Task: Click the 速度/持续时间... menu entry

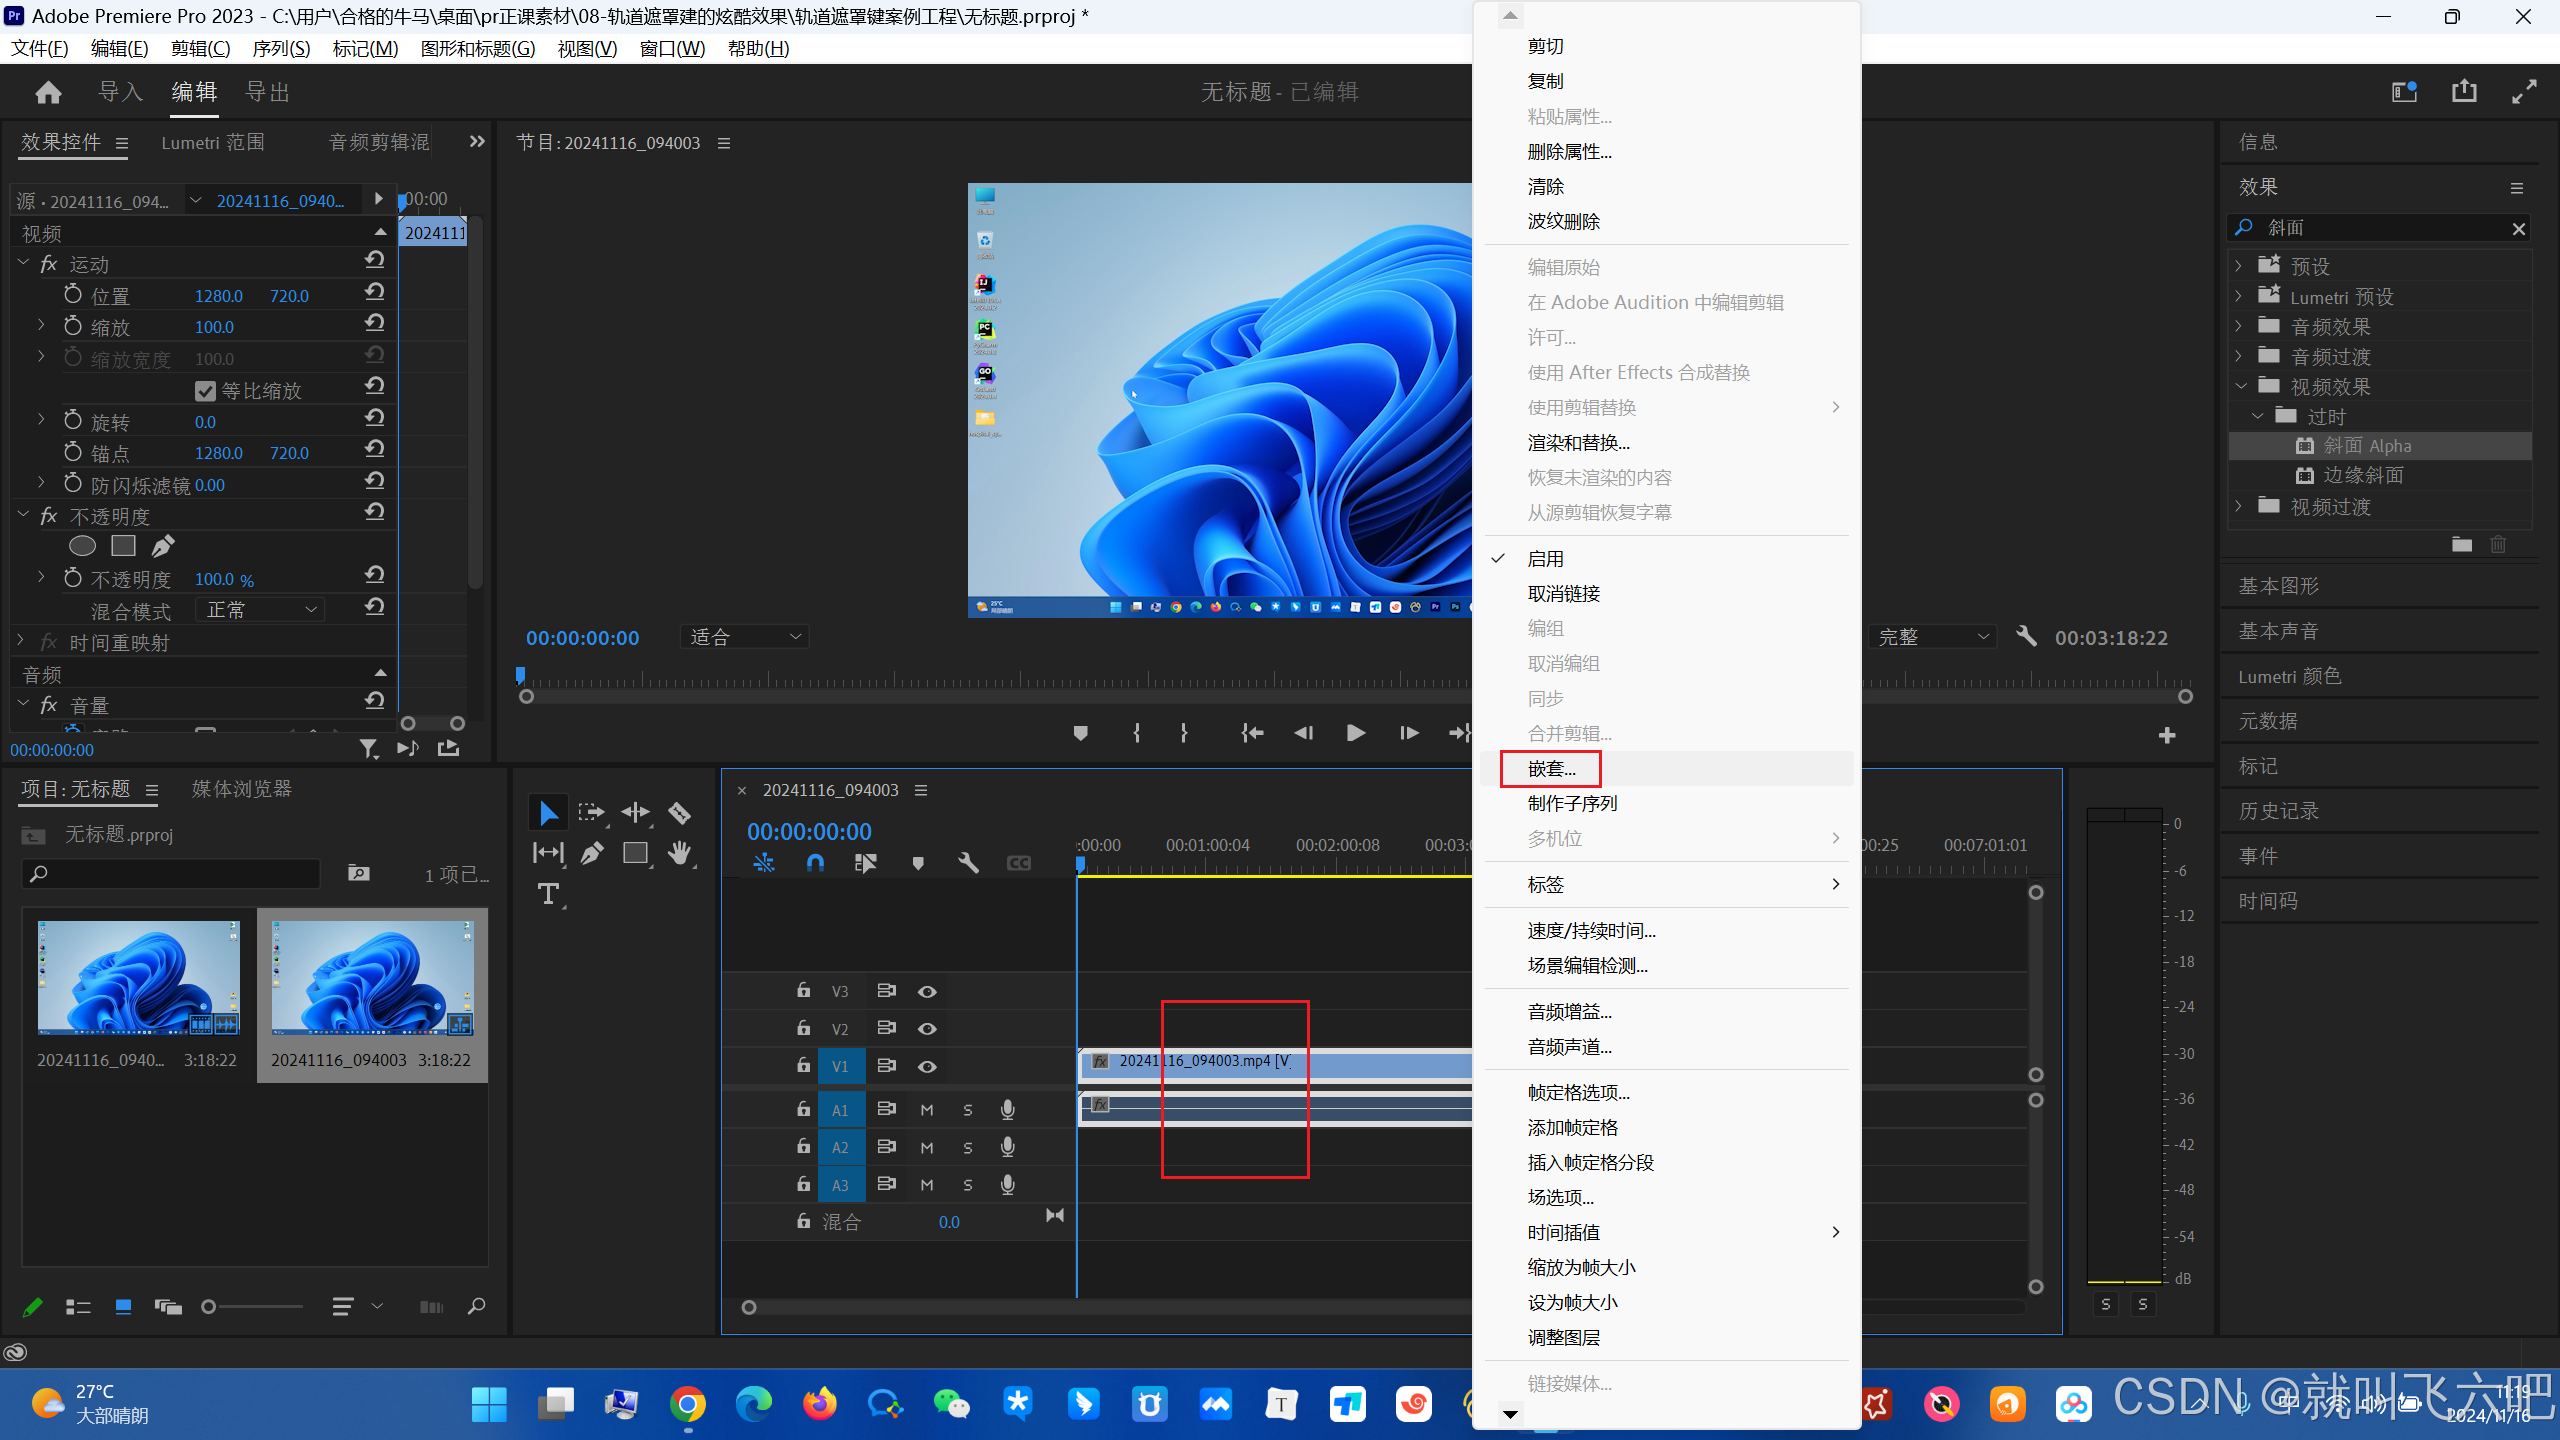Action: (x=1591, y=931)
